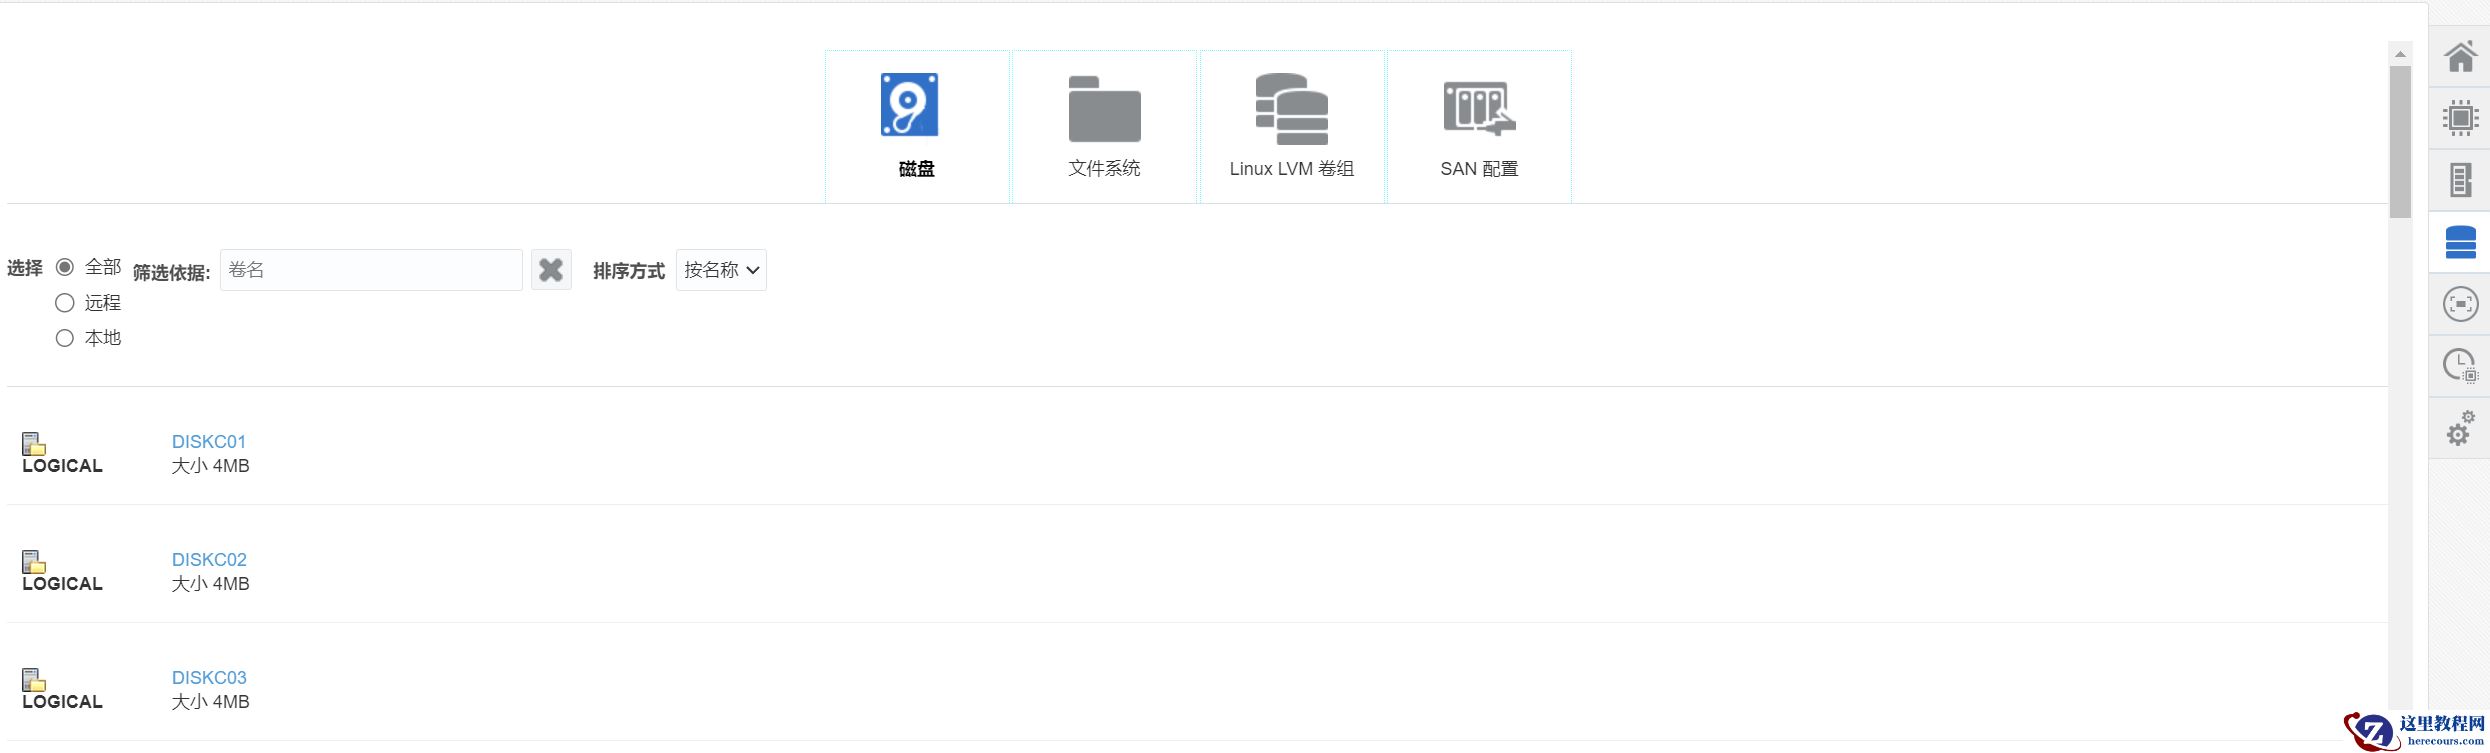Image resolution: width=2490 pixels, height=753 pixels.
Task: Click the 大小 4MB text under DISKC03
Action: [x=211, y=702]
